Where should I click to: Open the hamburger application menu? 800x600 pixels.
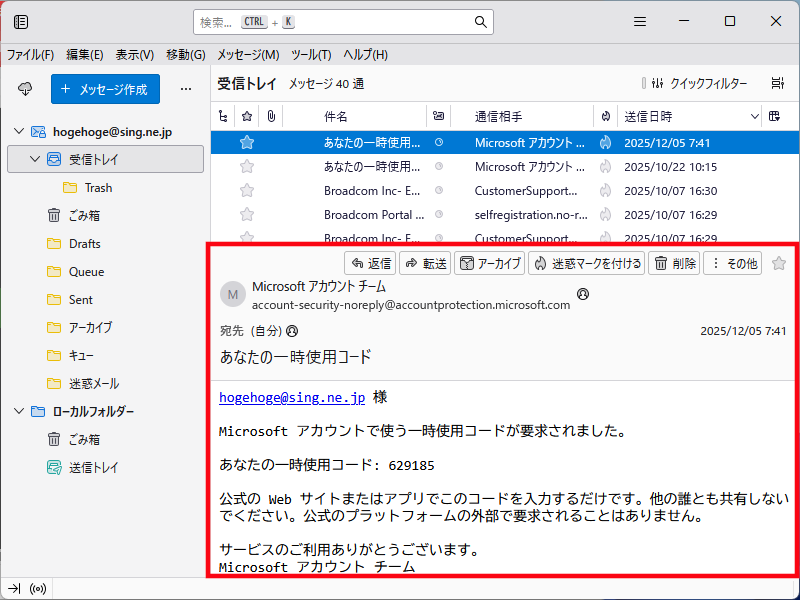[640, 21]
